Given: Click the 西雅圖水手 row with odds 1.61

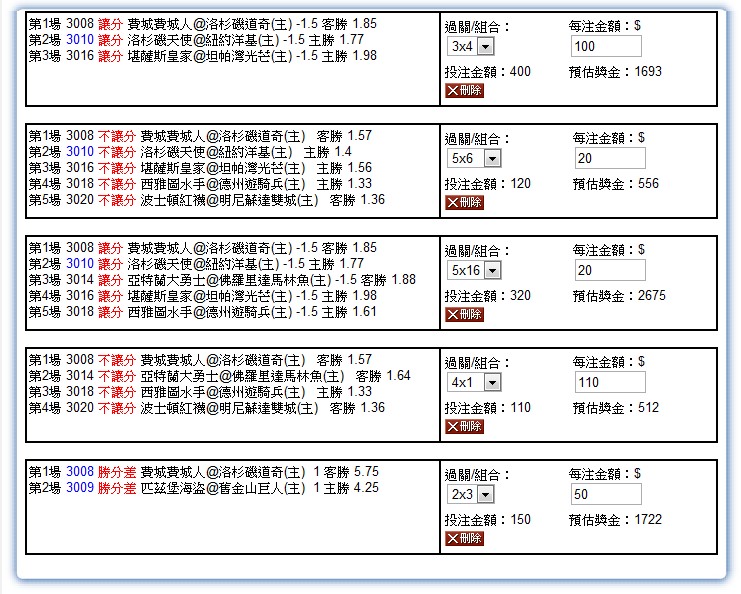Looking at the screenshot, I should (203, 312).
